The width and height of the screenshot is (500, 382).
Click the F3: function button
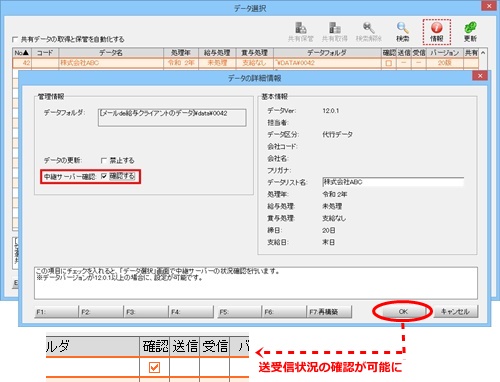point(146,312)
